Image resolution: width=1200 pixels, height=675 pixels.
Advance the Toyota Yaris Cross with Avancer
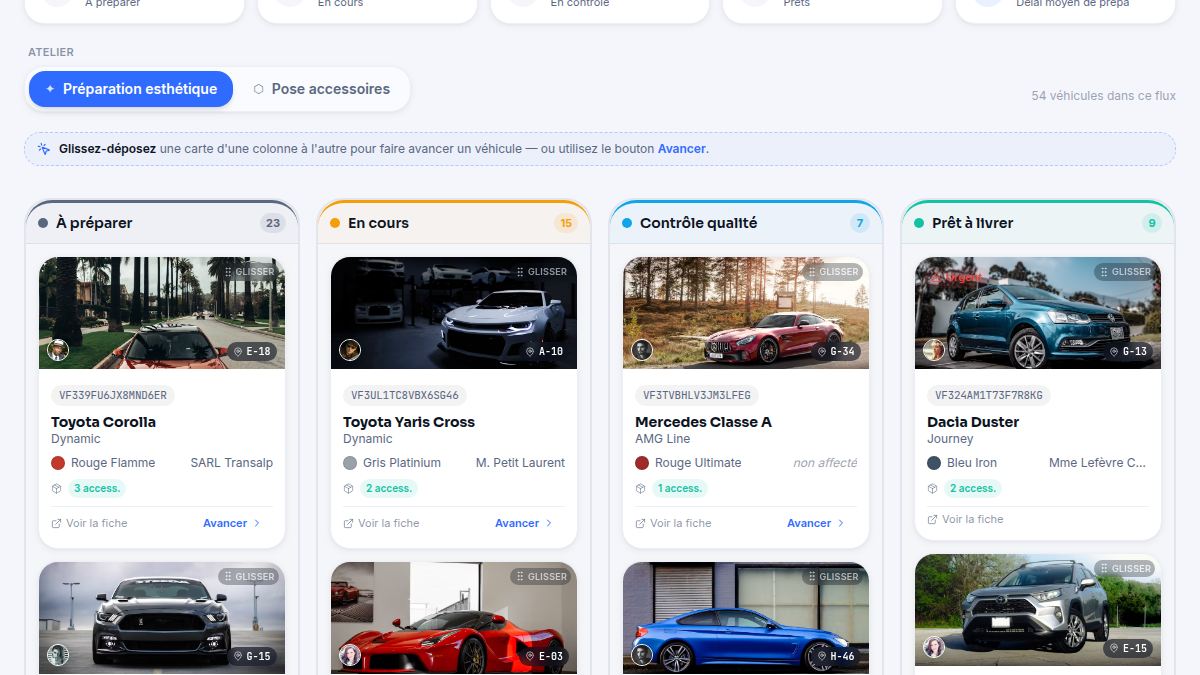524,523
